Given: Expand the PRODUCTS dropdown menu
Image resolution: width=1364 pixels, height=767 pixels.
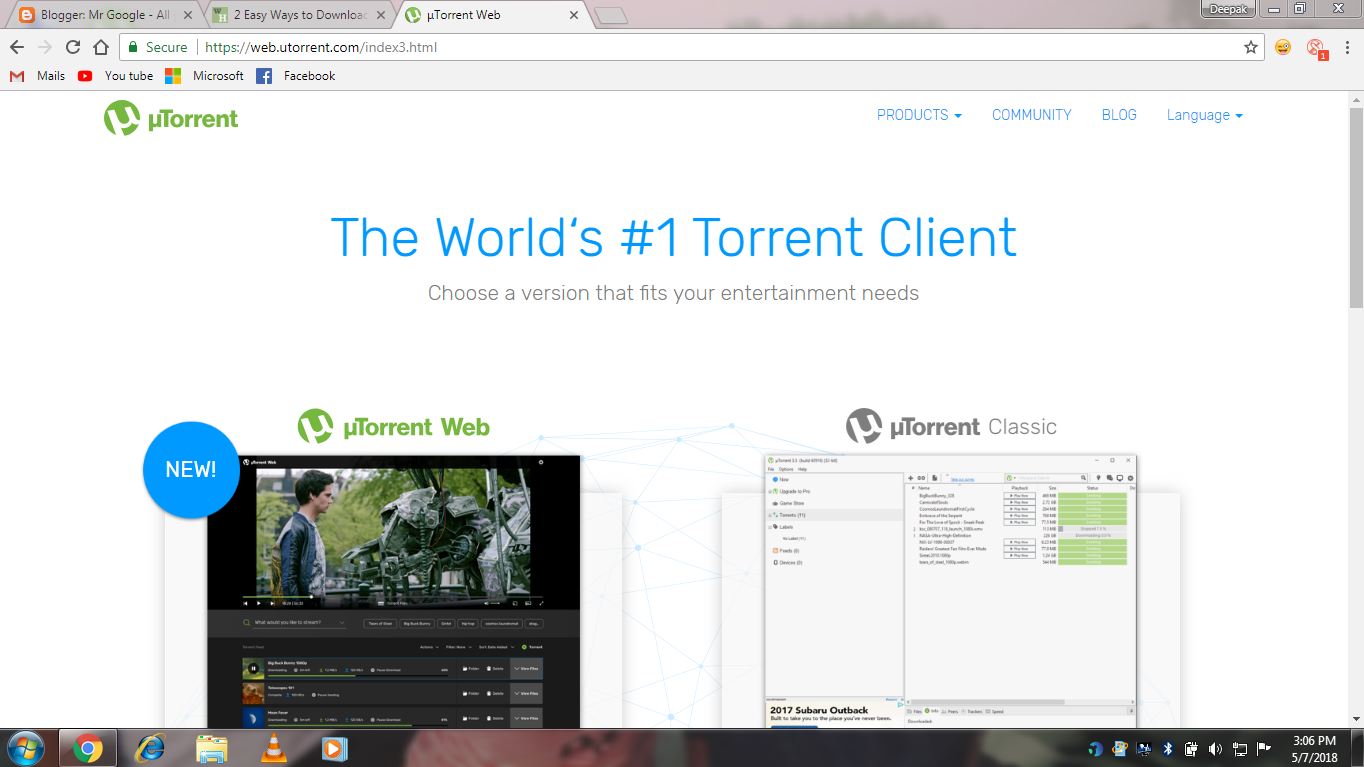Looking at the screenshot, I should pyautogui.click(x=919, y=115).
